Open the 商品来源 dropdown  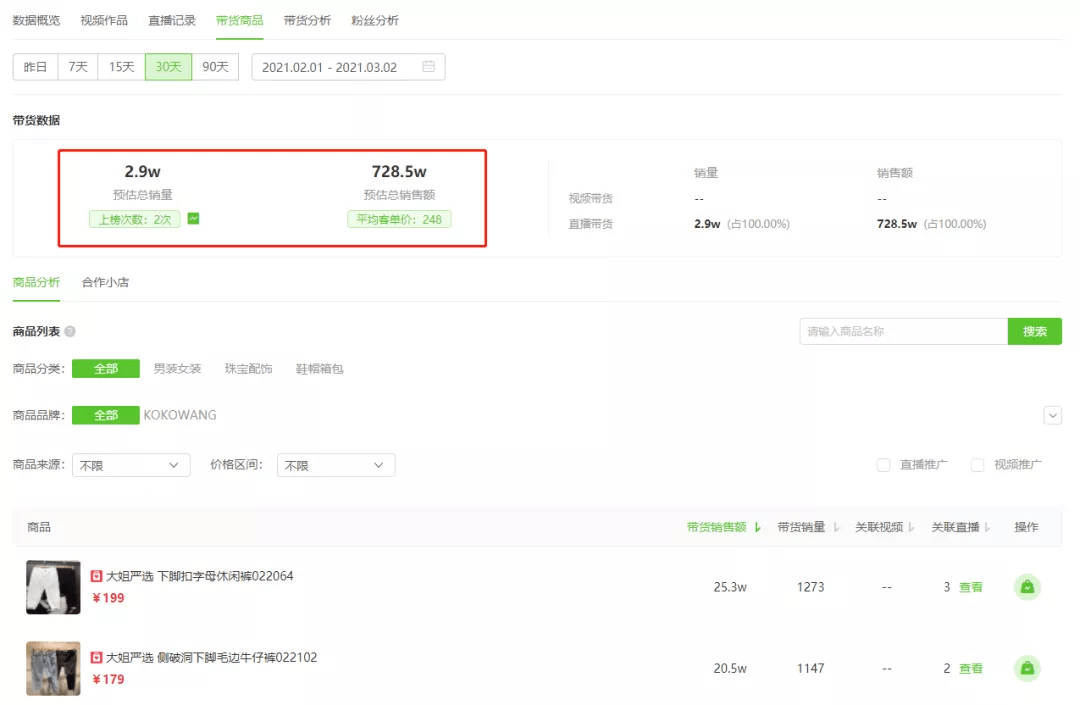click(x=131, y=465)
